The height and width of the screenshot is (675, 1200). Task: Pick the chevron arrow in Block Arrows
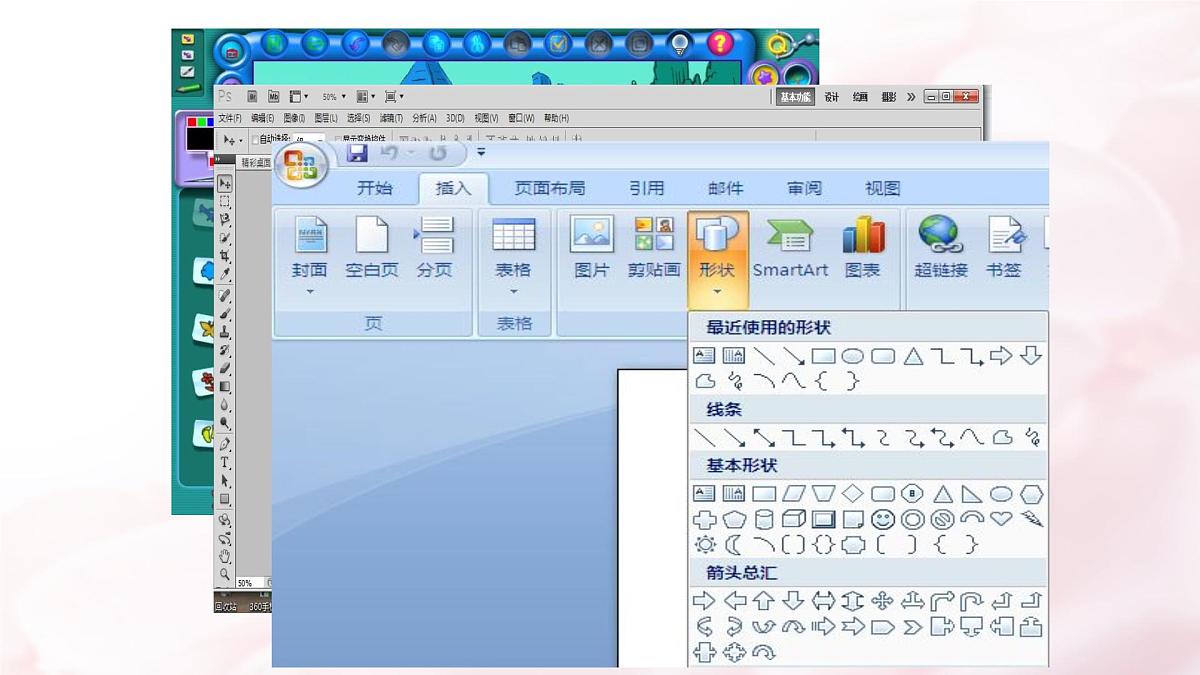click(912, 627)
